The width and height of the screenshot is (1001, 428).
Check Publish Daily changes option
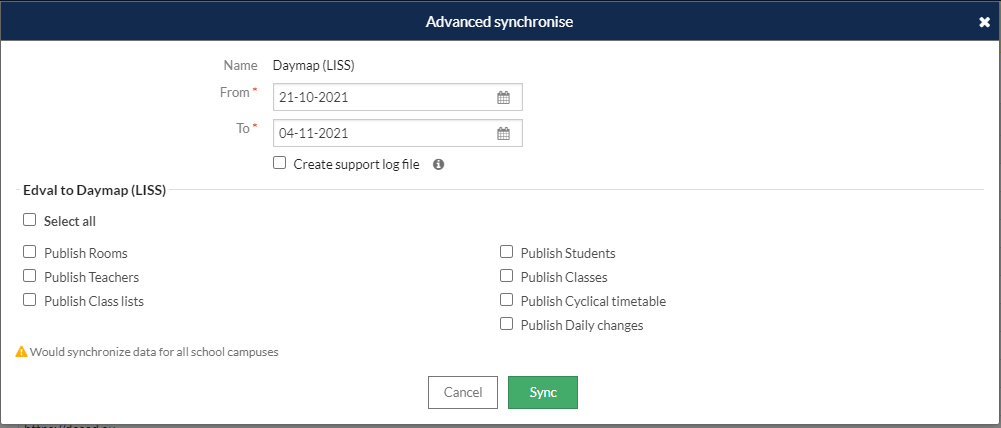coord(506,323)
